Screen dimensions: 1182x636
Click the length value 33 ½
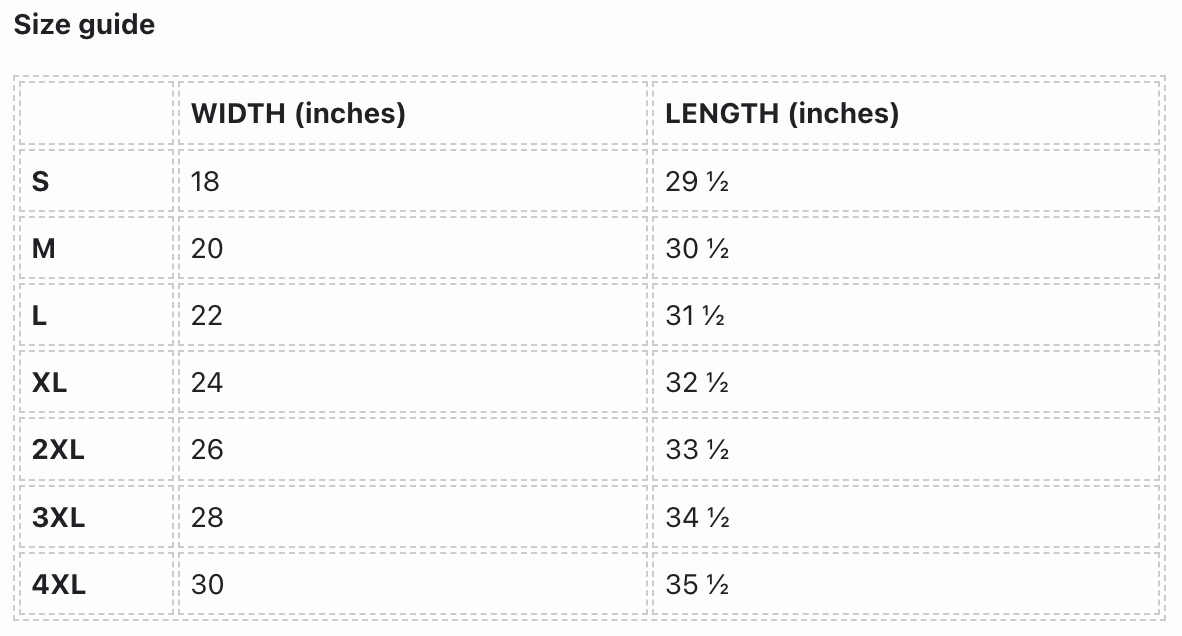(697, 449)
